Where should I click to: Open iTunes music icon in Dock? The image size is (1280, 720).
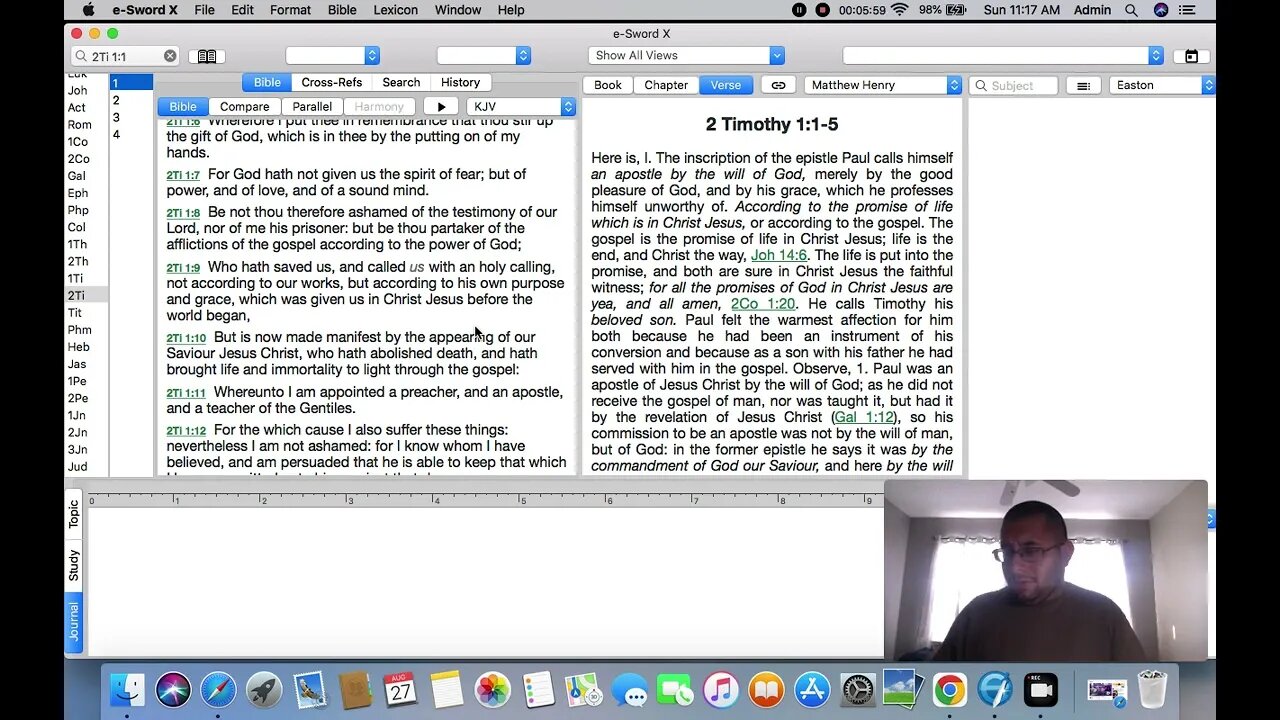721,690
